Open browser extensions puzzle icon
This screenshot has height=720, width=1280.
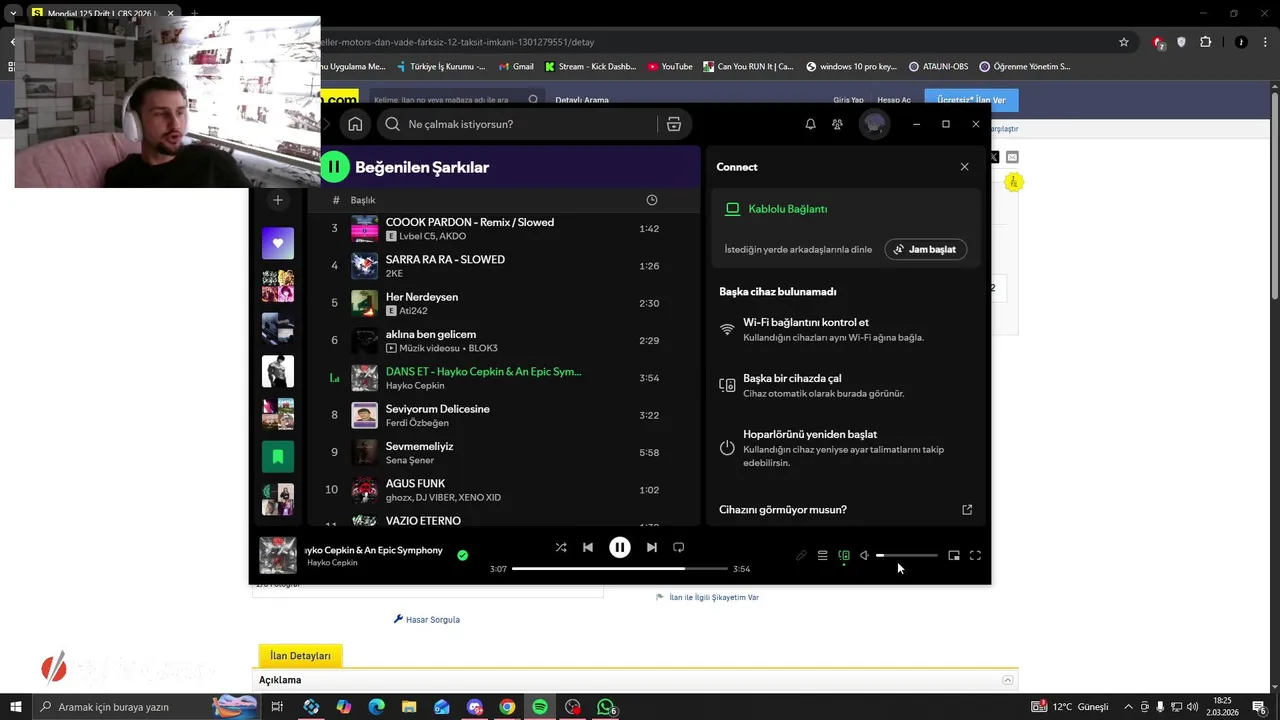(1205, 42)
